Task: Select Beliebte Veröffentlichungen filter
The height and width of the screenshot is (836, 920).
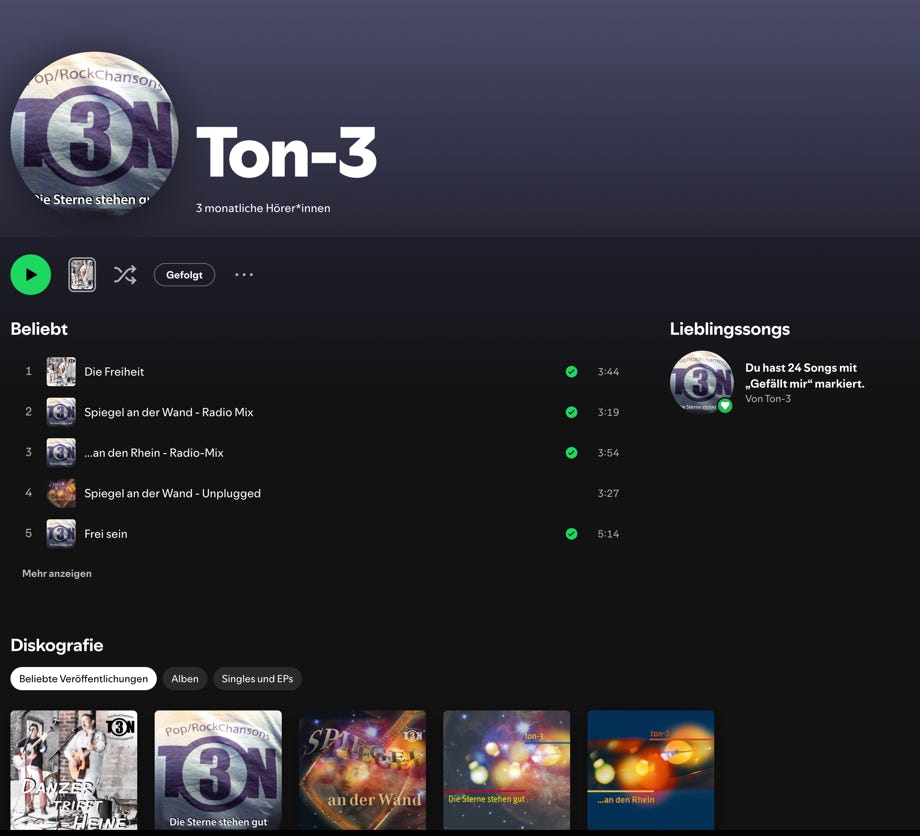Action: (x=83, y=679)
